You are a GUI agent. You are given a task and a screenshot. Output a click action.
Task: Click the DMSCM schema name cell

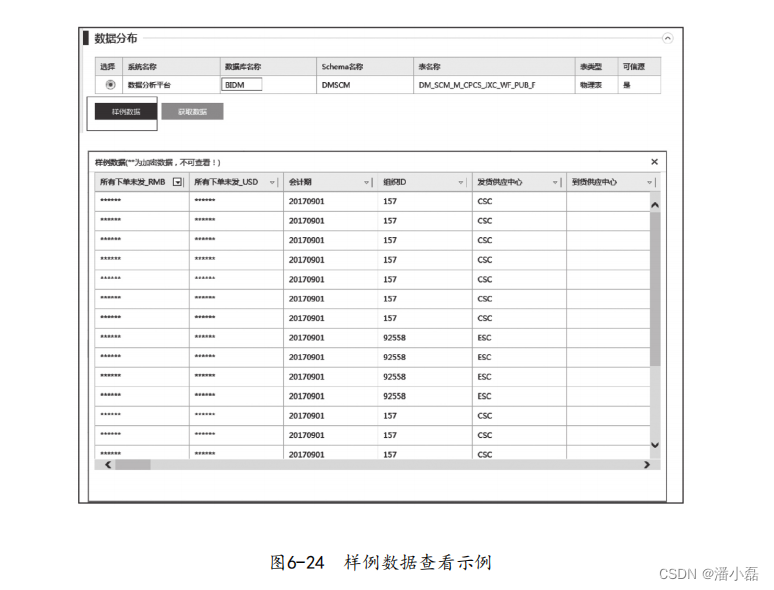pyautogui.click(x=365, y=85)
